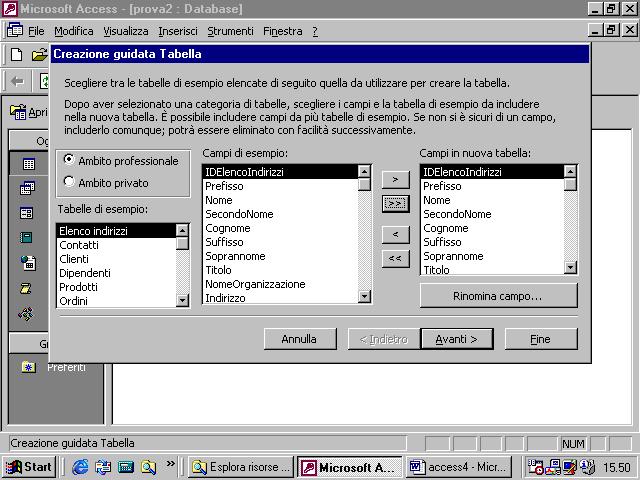
Task: Select Dipendenti in Tabelle di esempio list
Action: 117,273
